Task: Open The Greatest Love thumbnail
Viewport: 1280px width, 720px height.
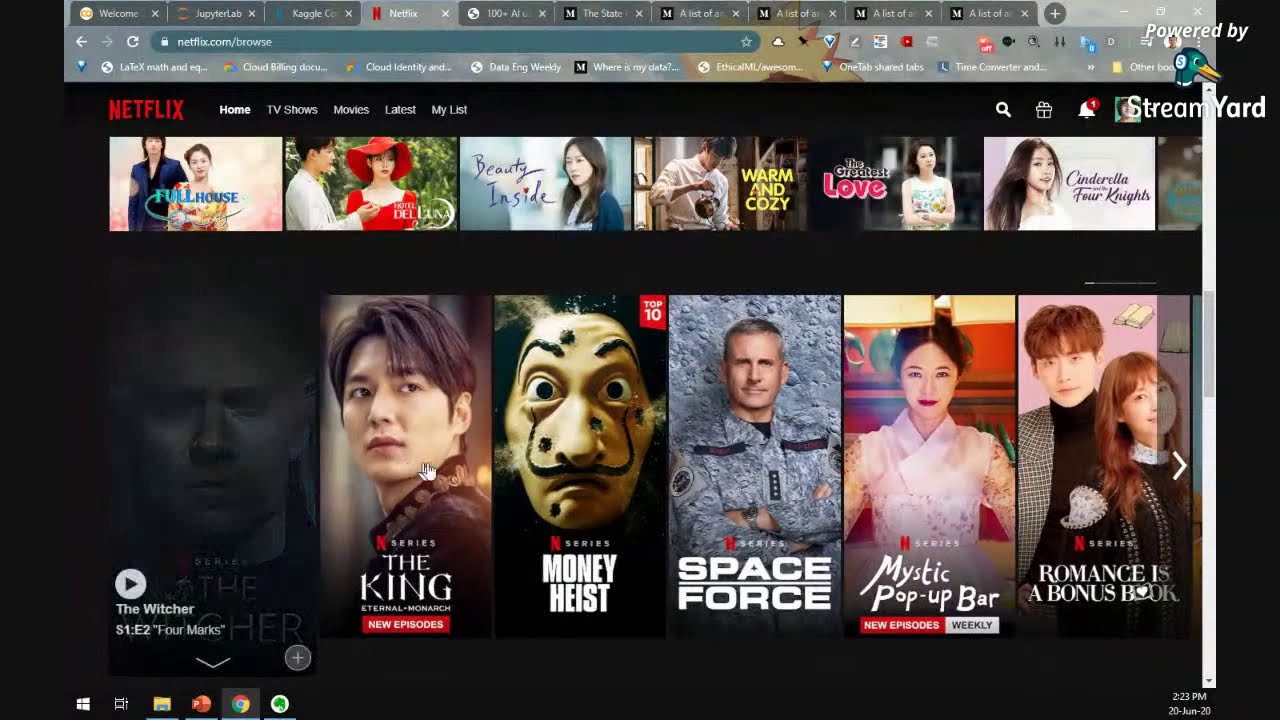Action: click(x=895, y=184)
